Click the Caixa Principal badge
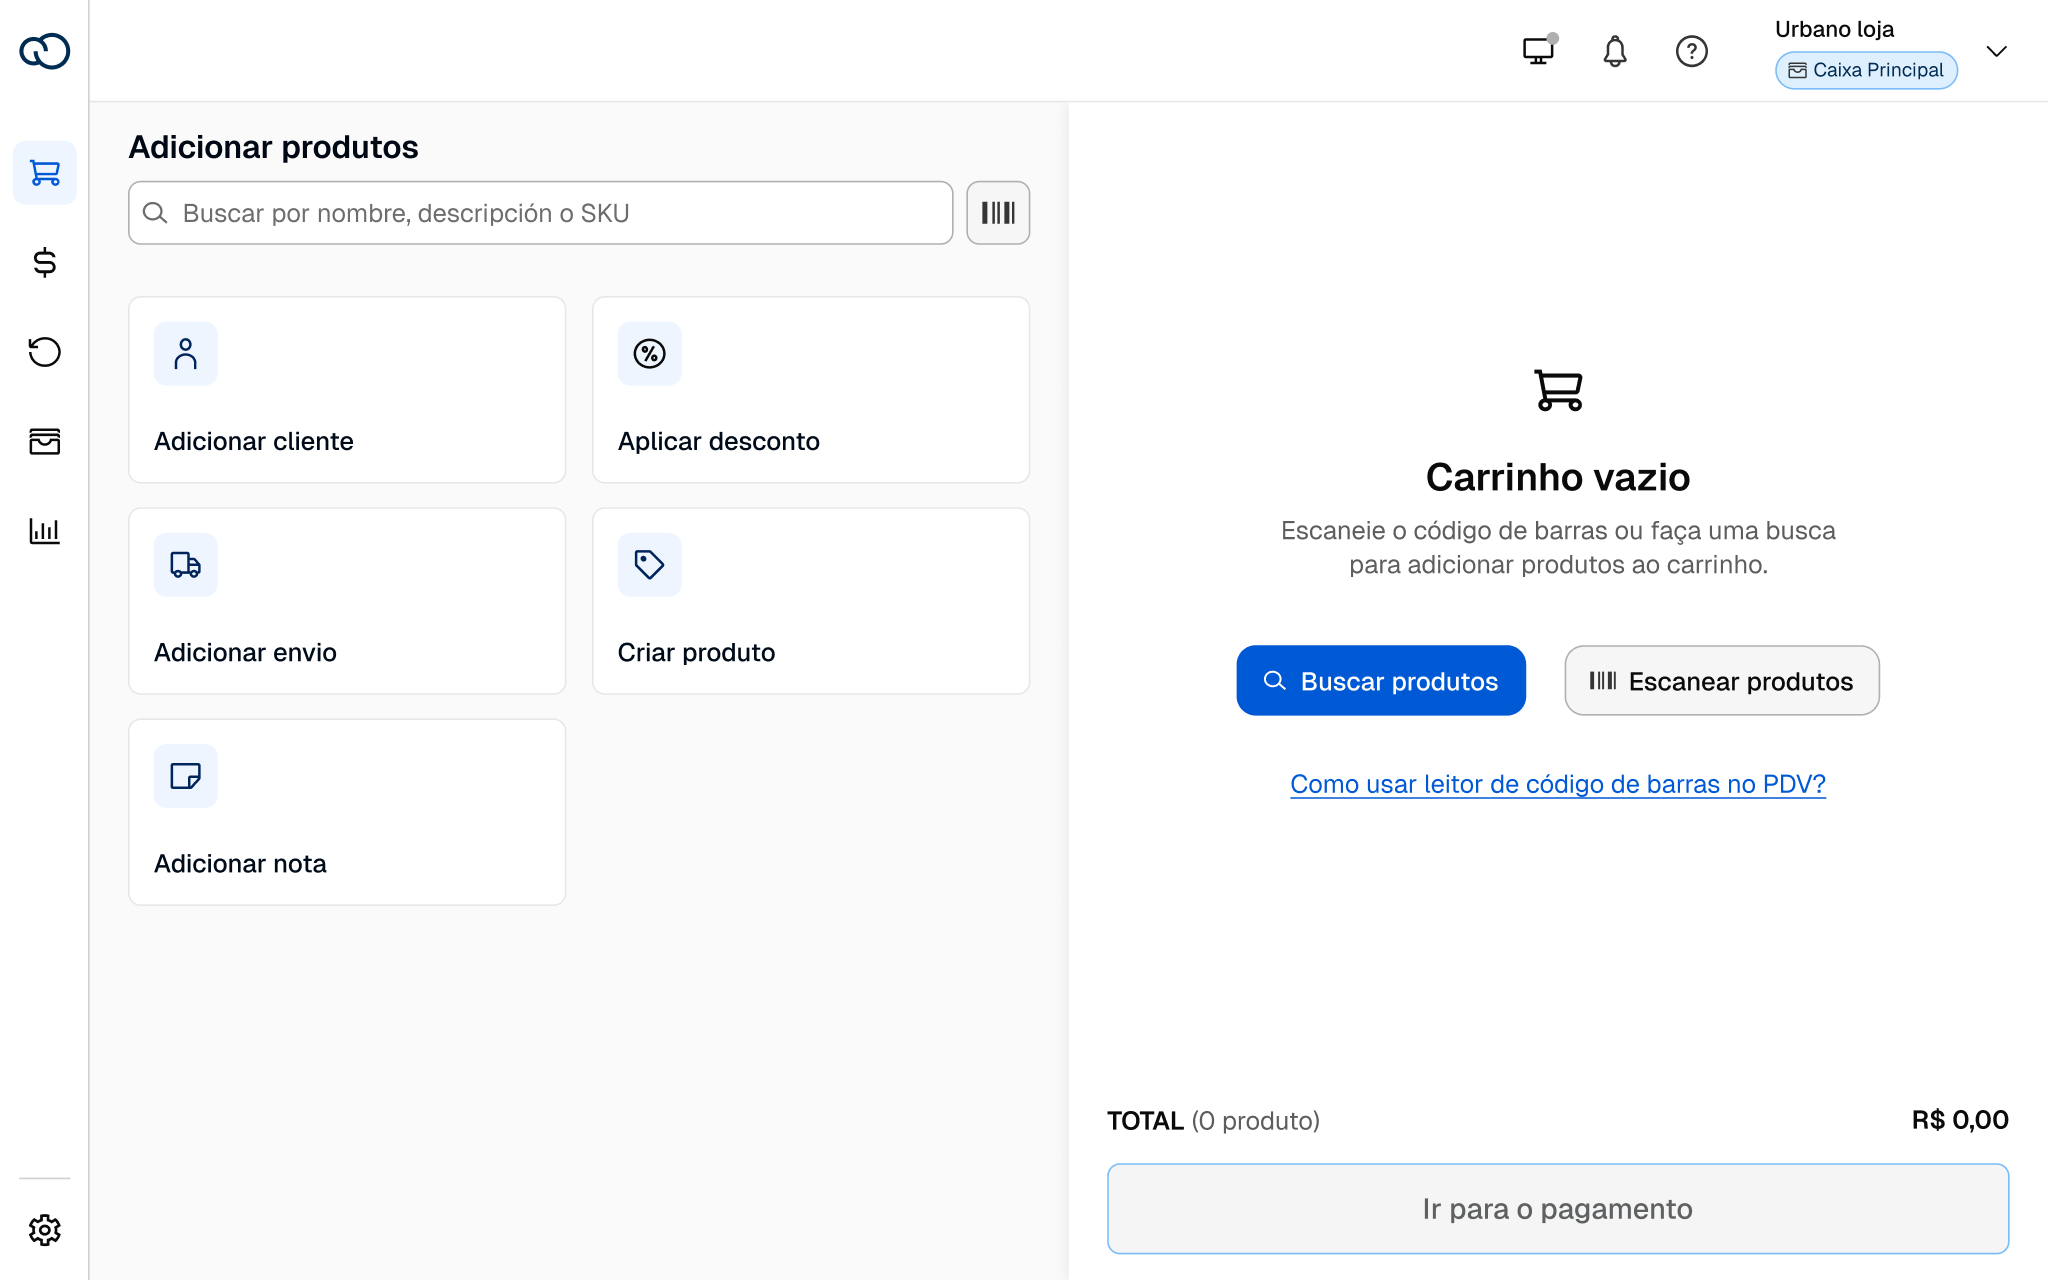2048x1280 pixels. (1866, 70)
